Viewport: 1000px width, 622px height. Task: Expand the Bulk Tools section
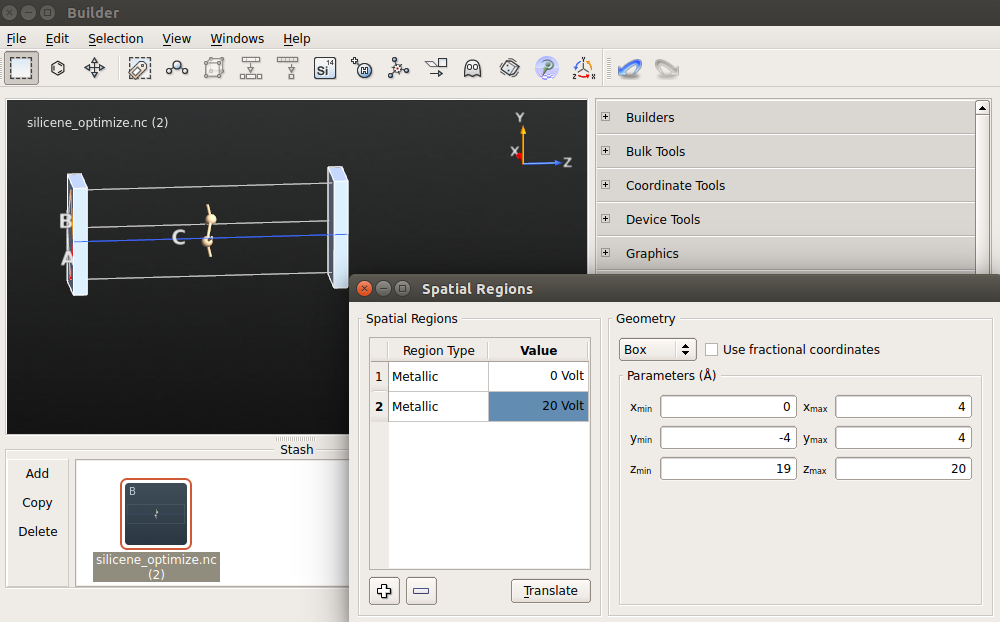pyautogui.click(x=606, y=151)
